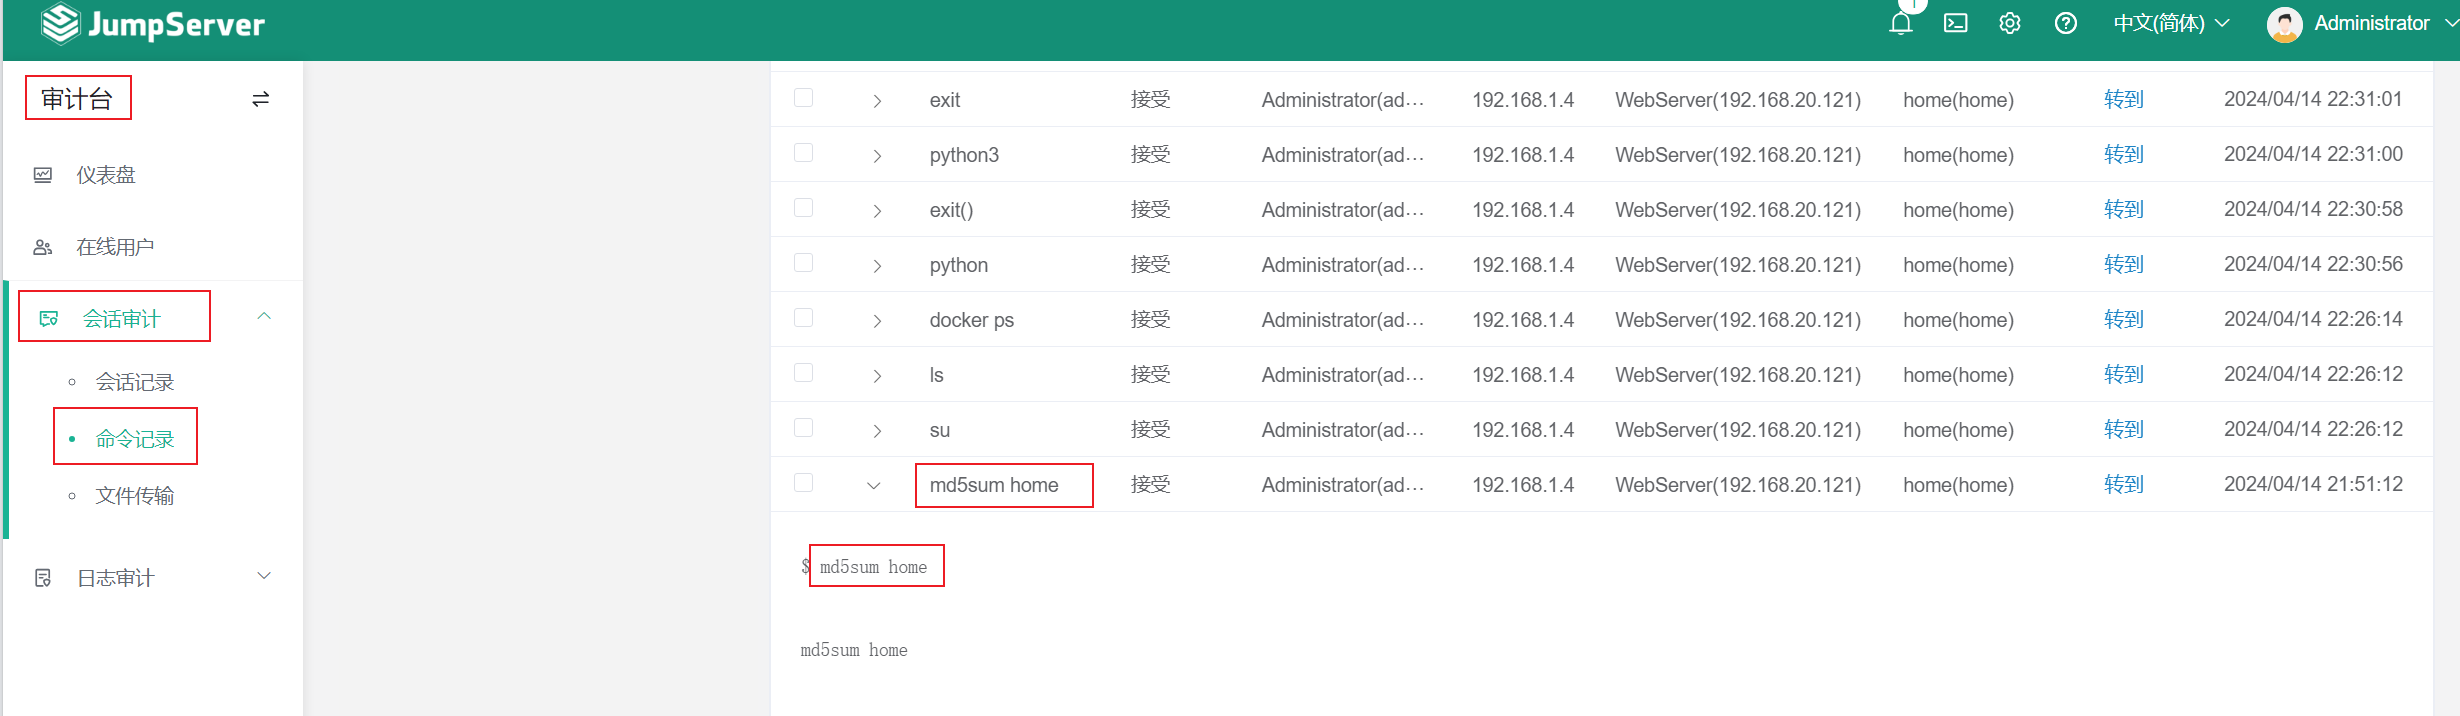Click the dashboard 仪表盘 icon

click(x=43, y=175)
